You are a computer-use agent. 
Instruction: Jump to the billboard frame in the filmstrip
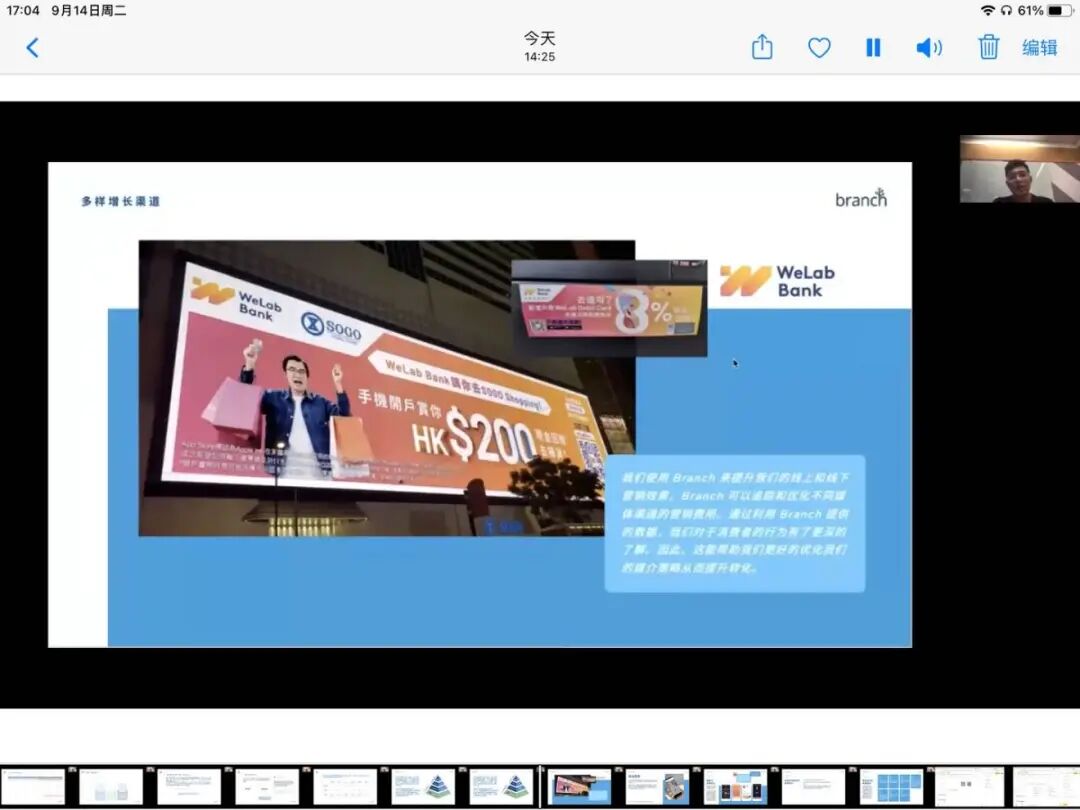pos(579,787)
